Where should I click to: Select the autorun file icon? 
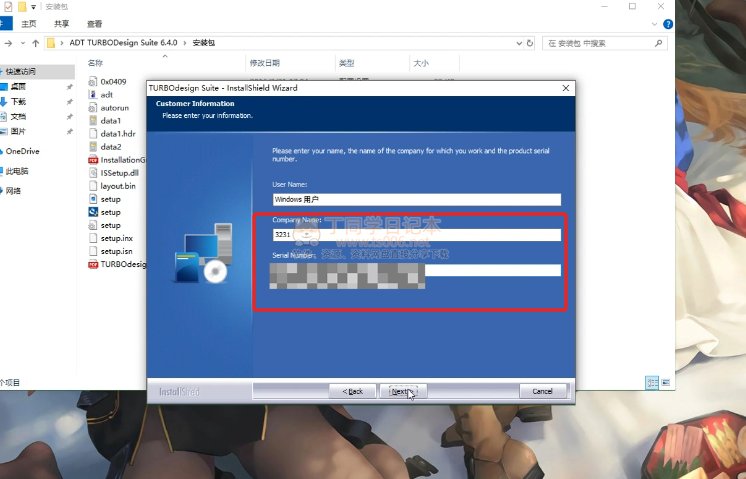93,107
